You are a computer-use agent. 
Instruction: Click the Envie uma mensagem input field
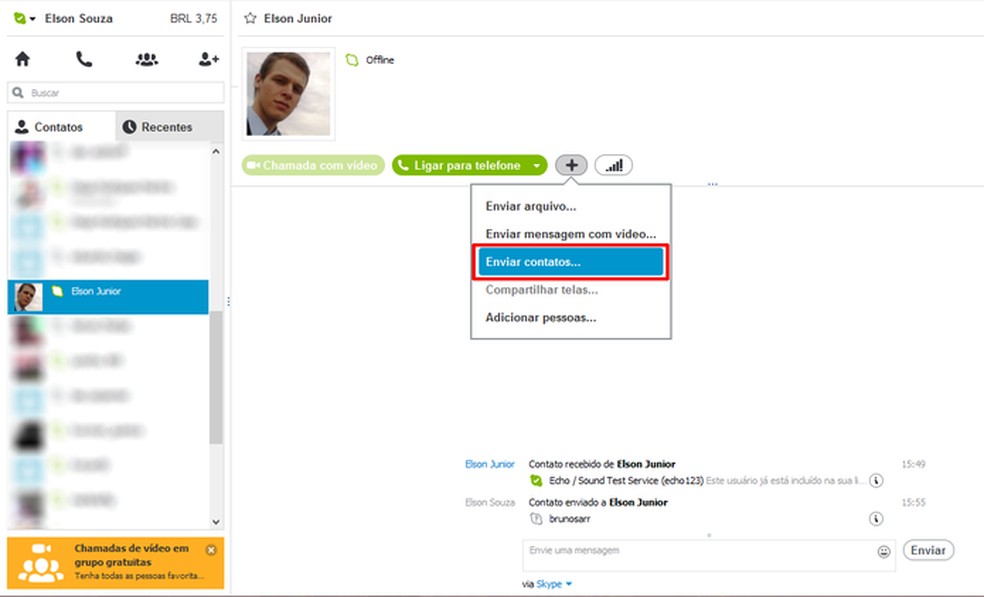point(700,550)
